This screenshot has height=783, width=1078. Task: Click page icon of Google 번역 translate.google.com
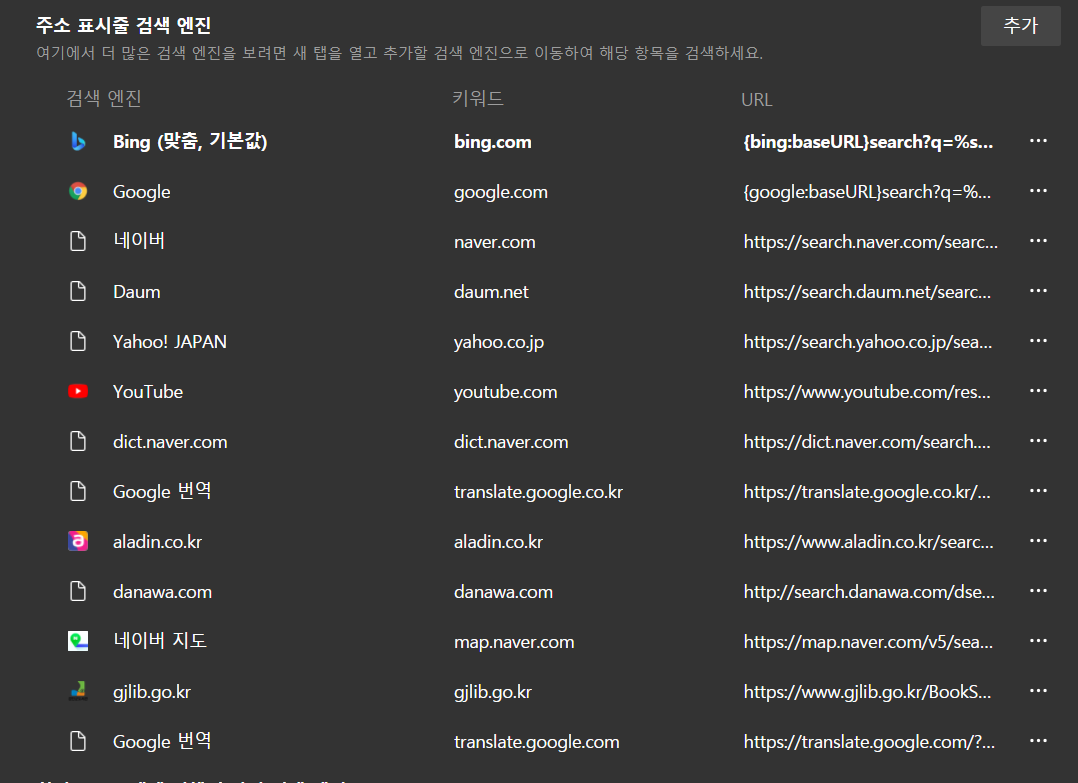click(78, 741)
